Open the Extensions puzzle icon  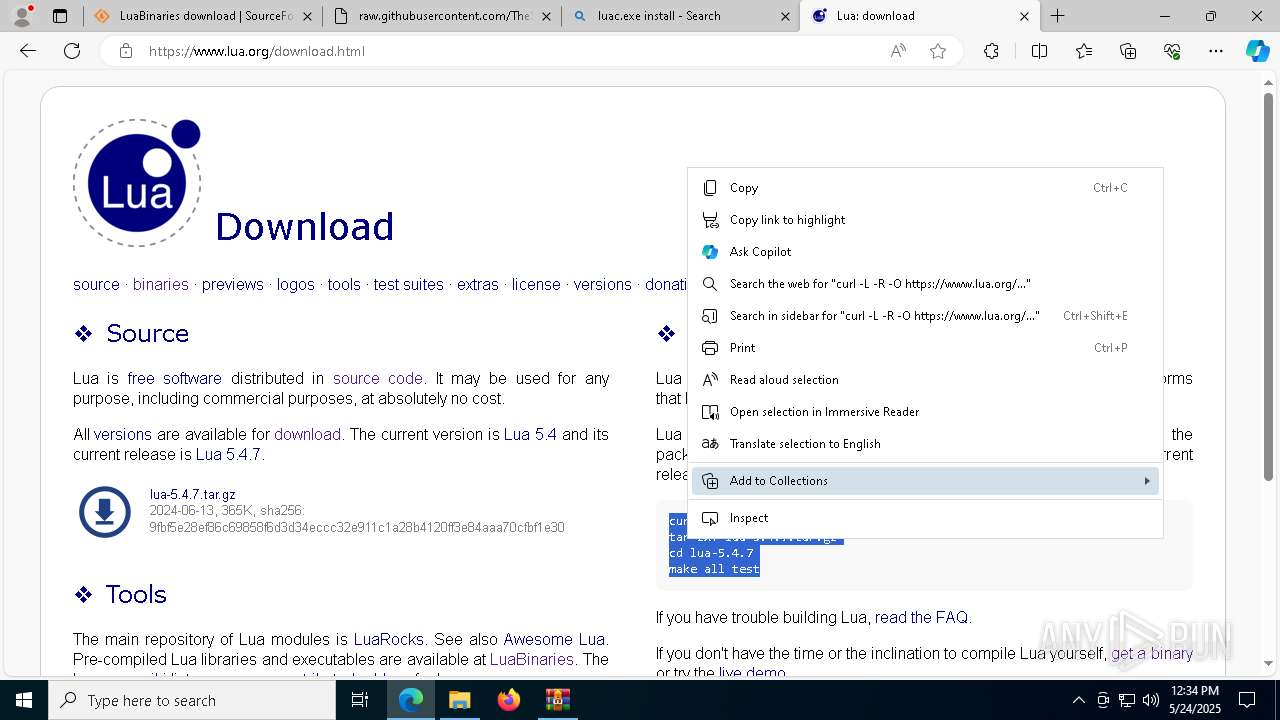[991, 51]
